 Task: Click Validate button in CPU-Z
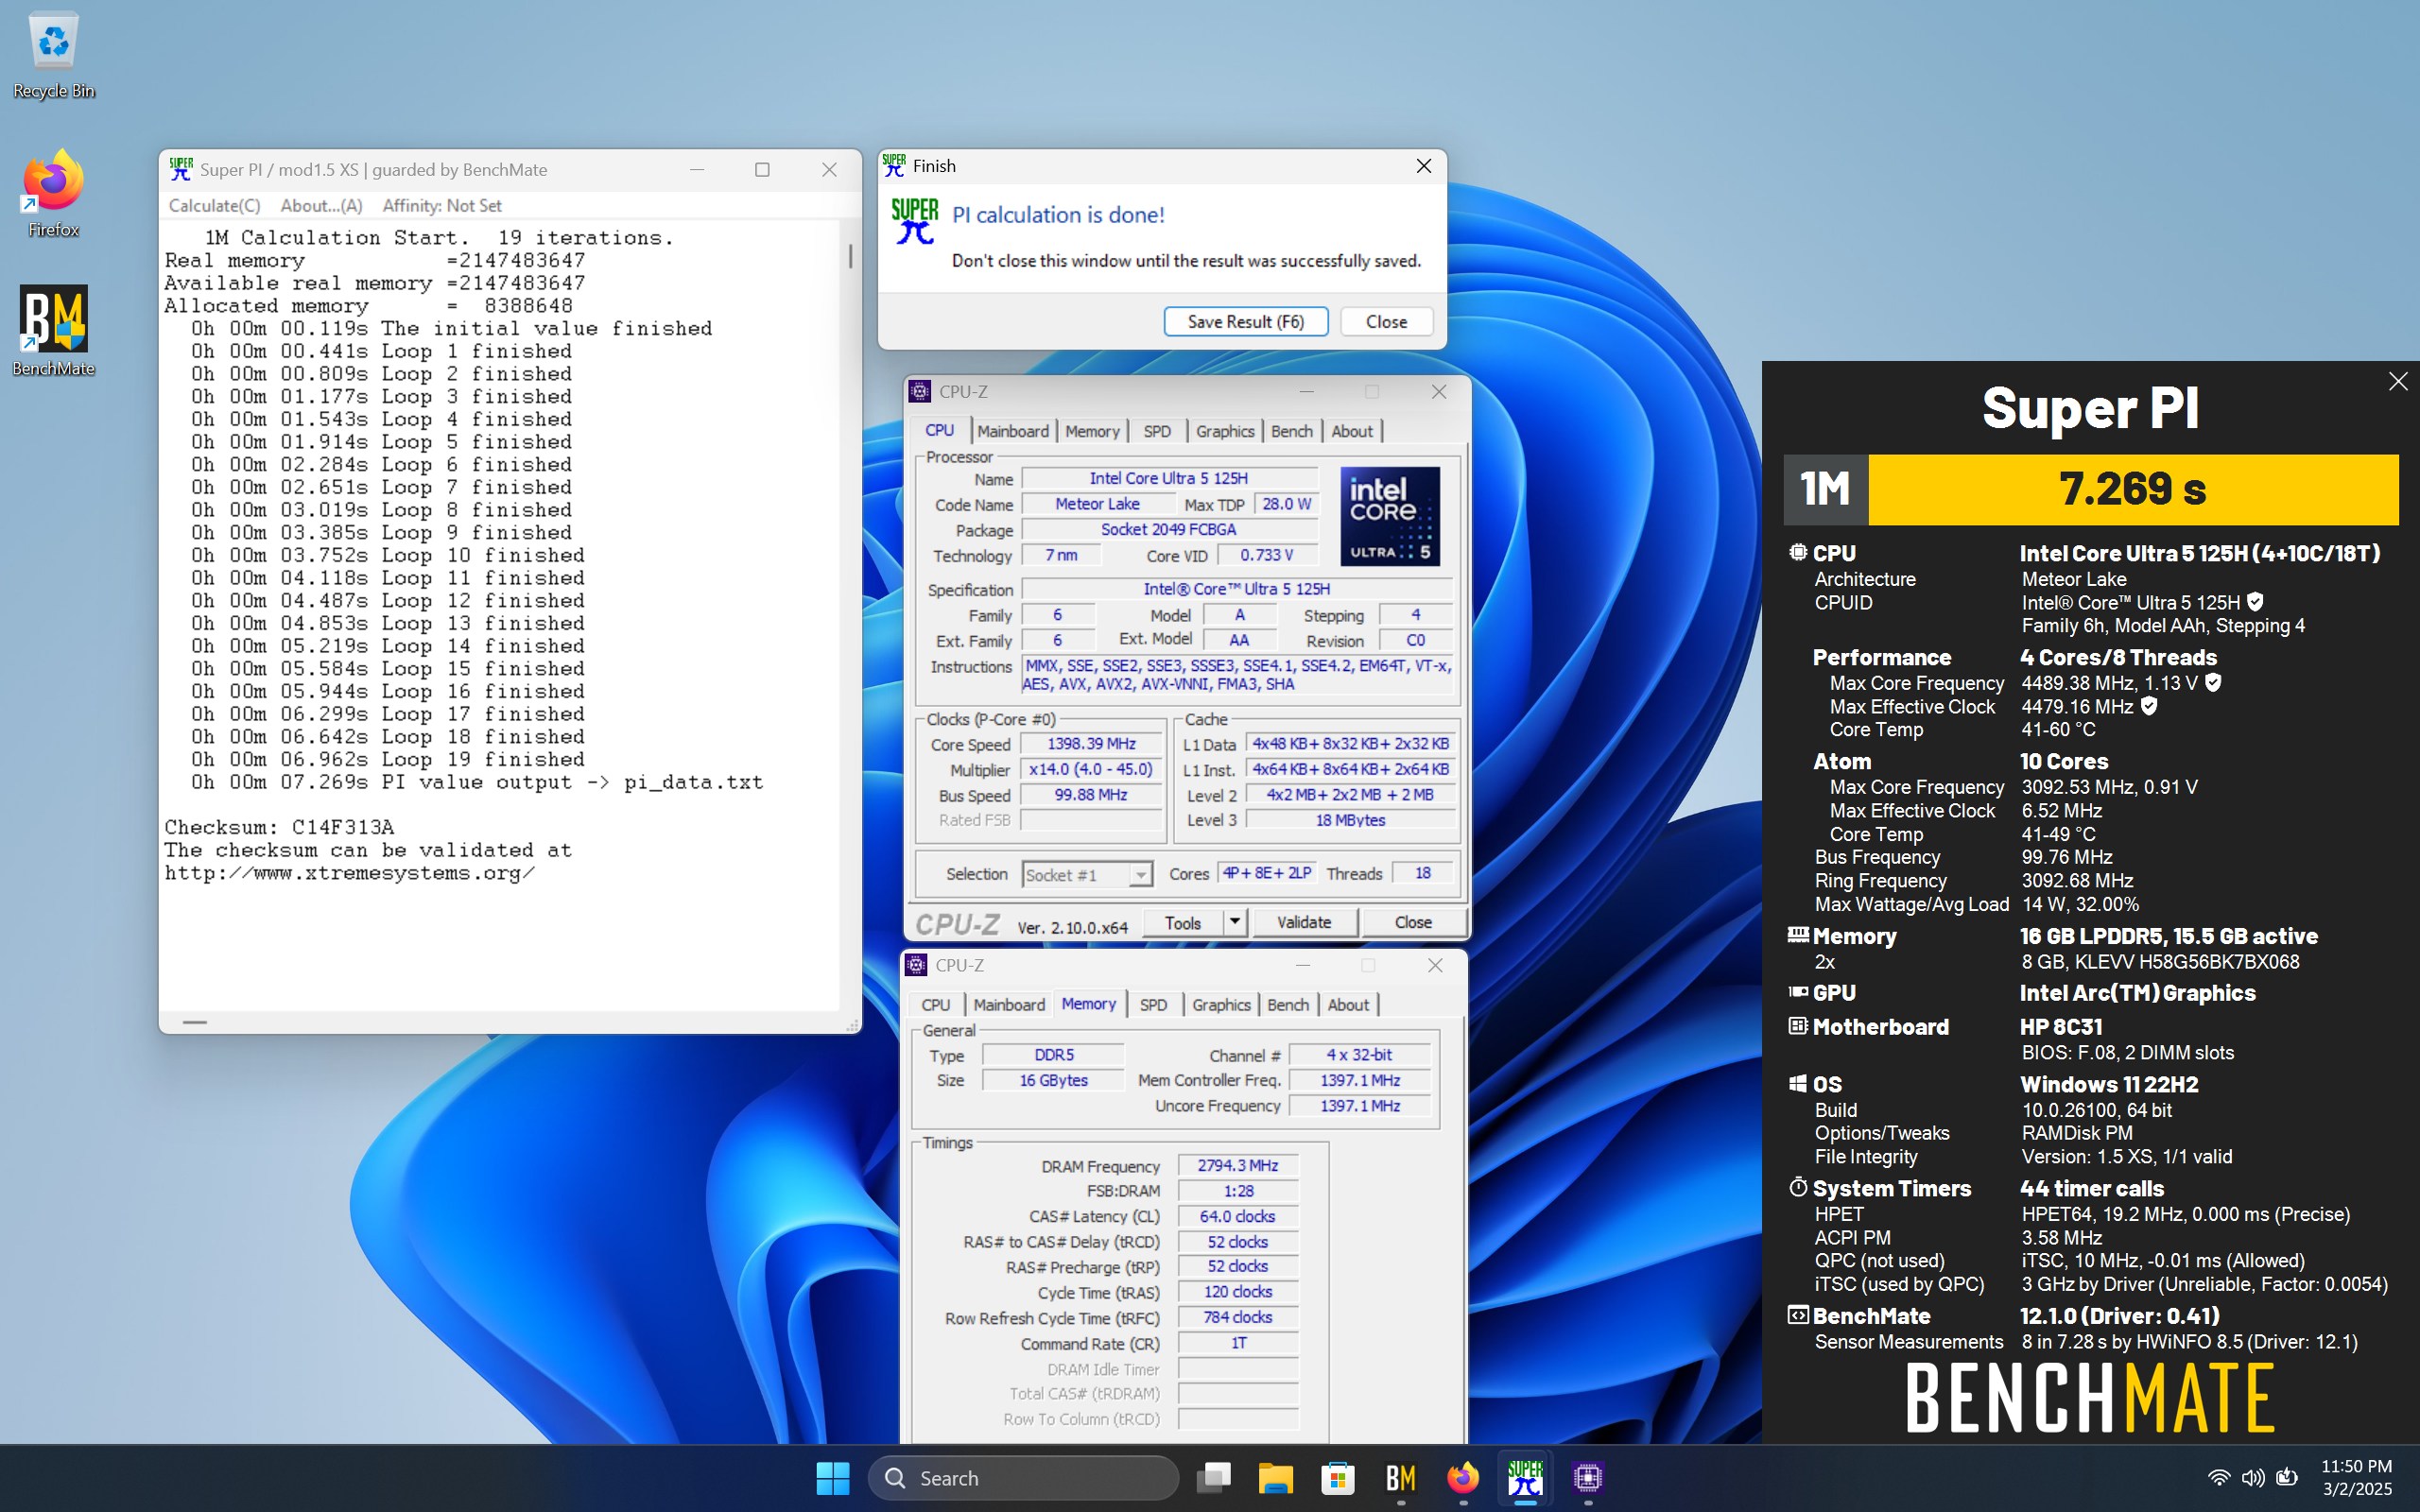pos(1303,922)
